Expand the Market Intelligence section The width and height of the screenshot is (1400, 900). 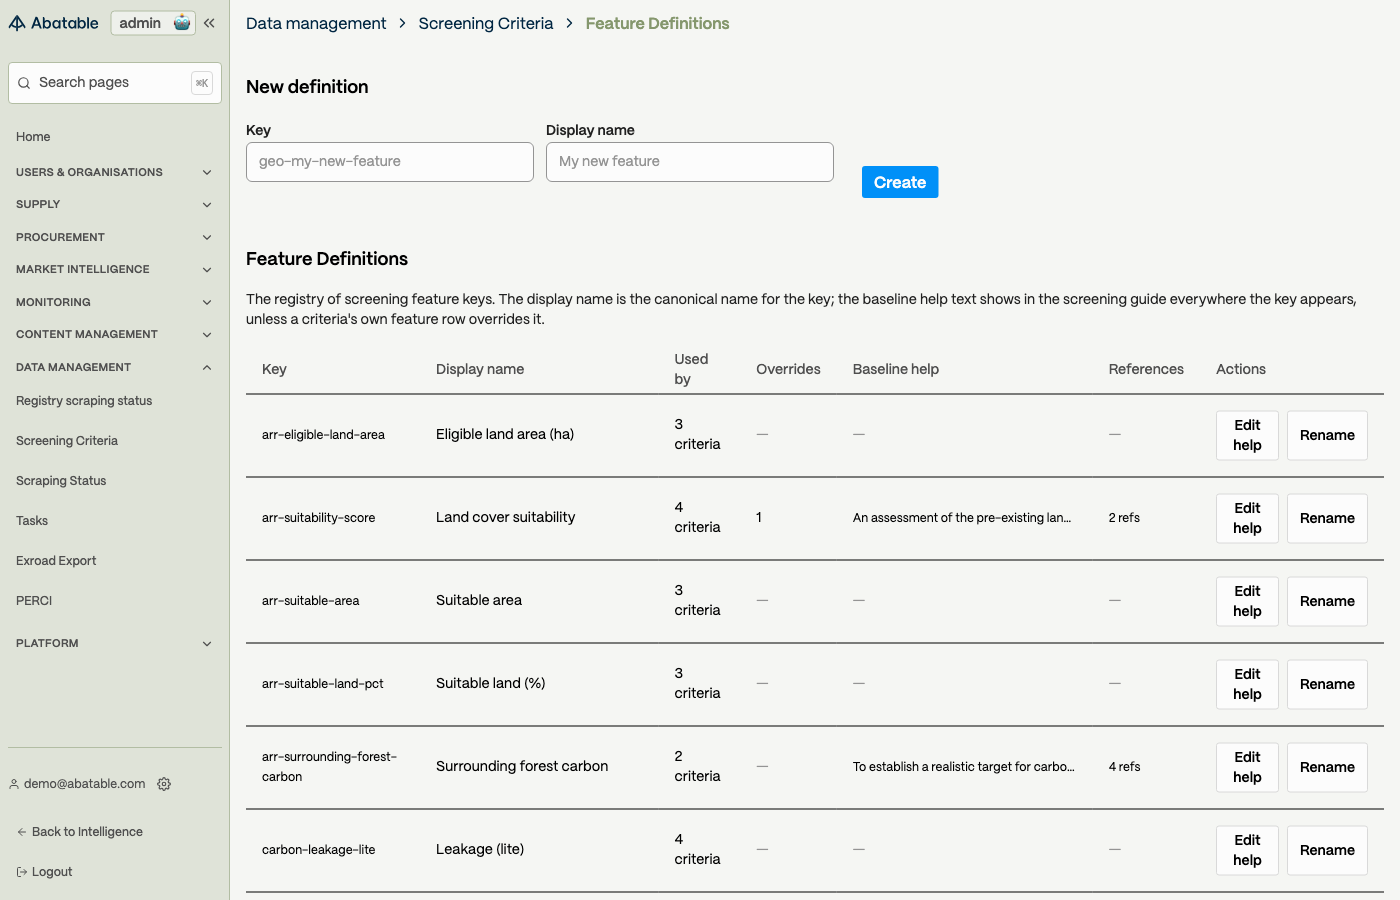[x=114, y=269]
